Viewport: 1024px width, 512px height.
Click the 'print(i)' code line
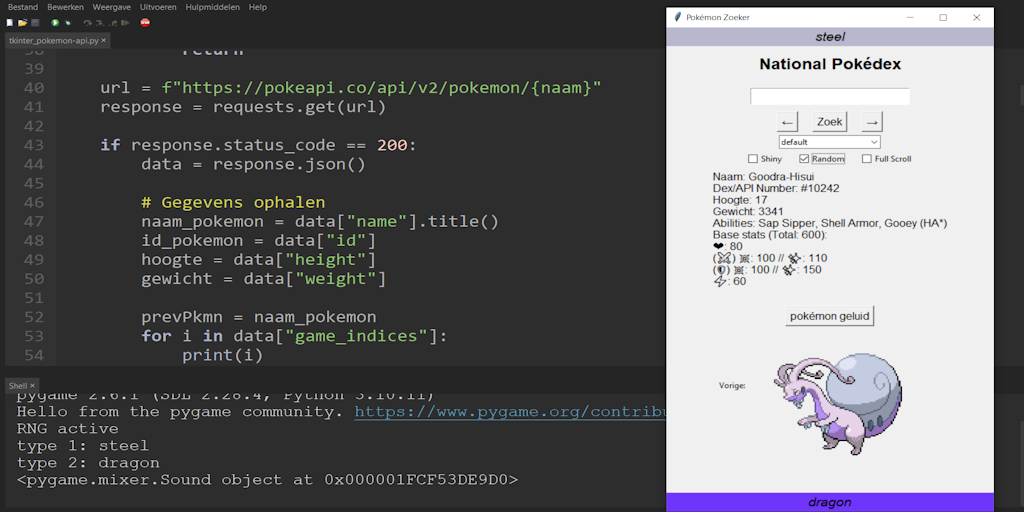222,355
